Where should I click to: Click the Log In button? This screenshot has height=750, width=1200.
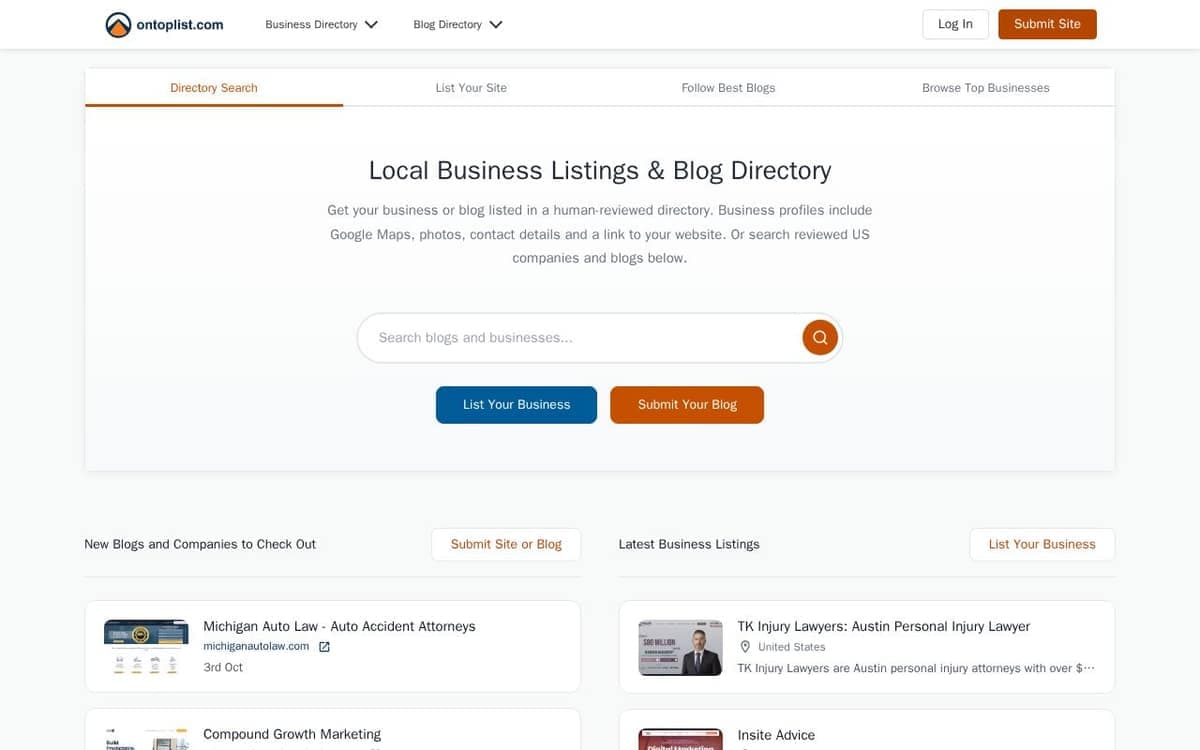pos(955,24)
